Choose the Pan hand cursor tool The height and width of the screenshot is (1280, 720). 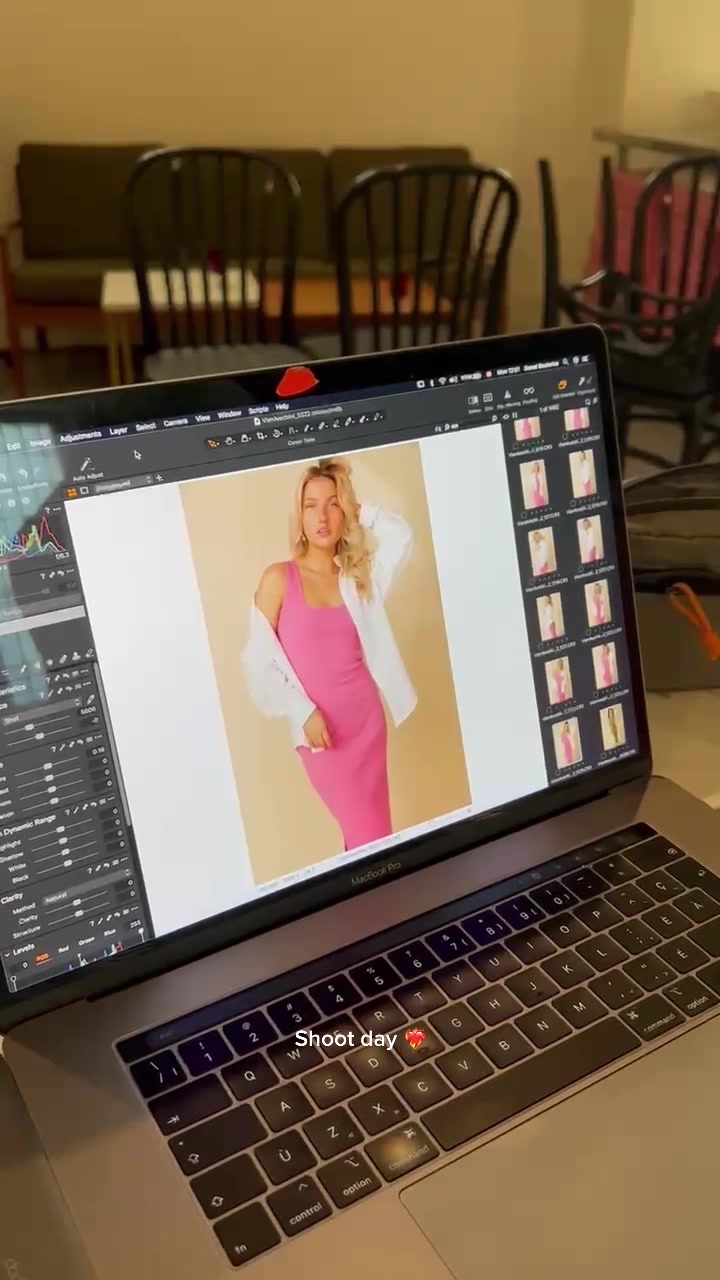[230, 440]
